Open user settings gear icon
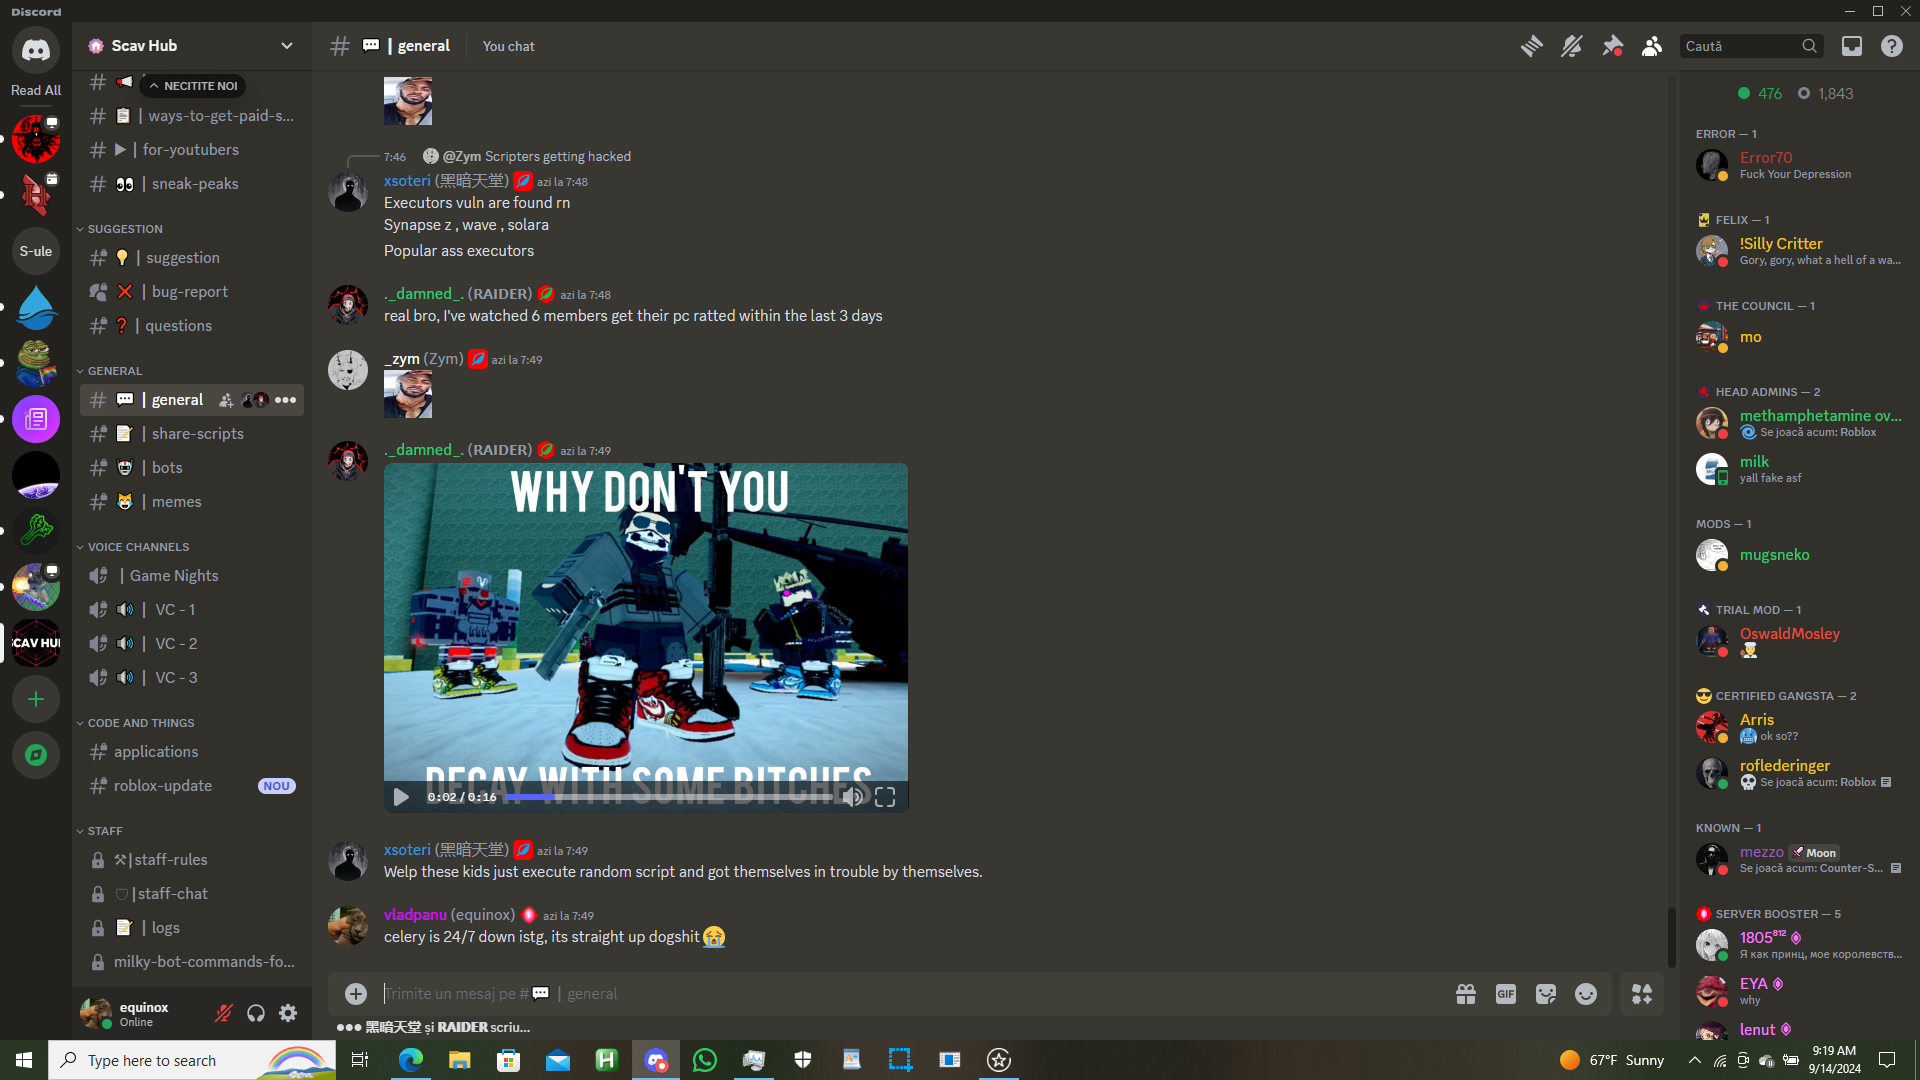This screenshot has width=1920, height=1080. (x=288, y=1014)
